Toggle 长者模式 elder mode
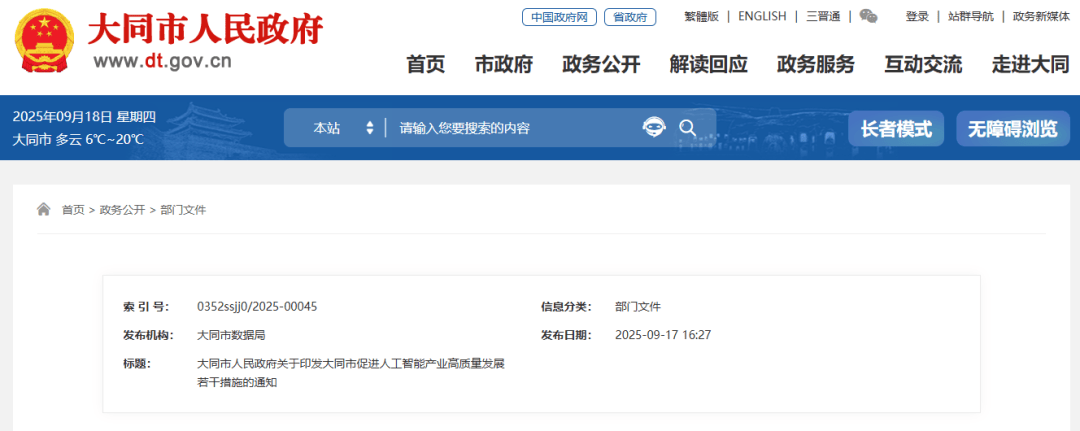 coord(896,128)
